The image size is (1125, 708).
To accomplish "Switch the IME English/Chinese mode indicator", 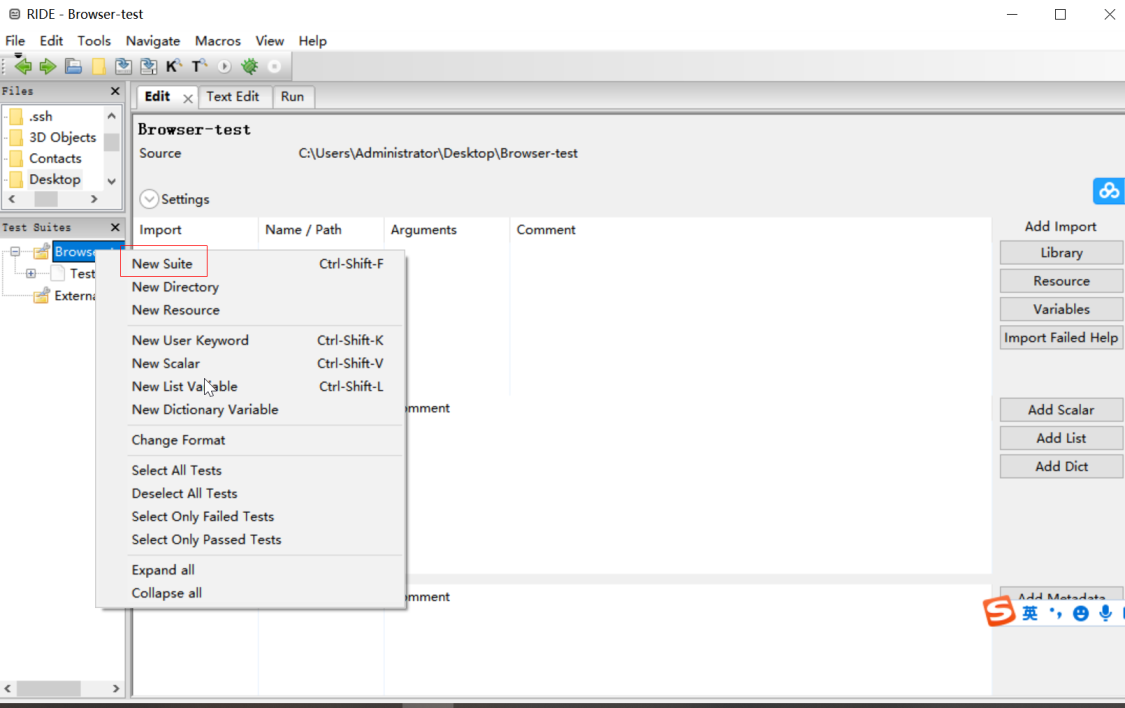I will 1030,613.
